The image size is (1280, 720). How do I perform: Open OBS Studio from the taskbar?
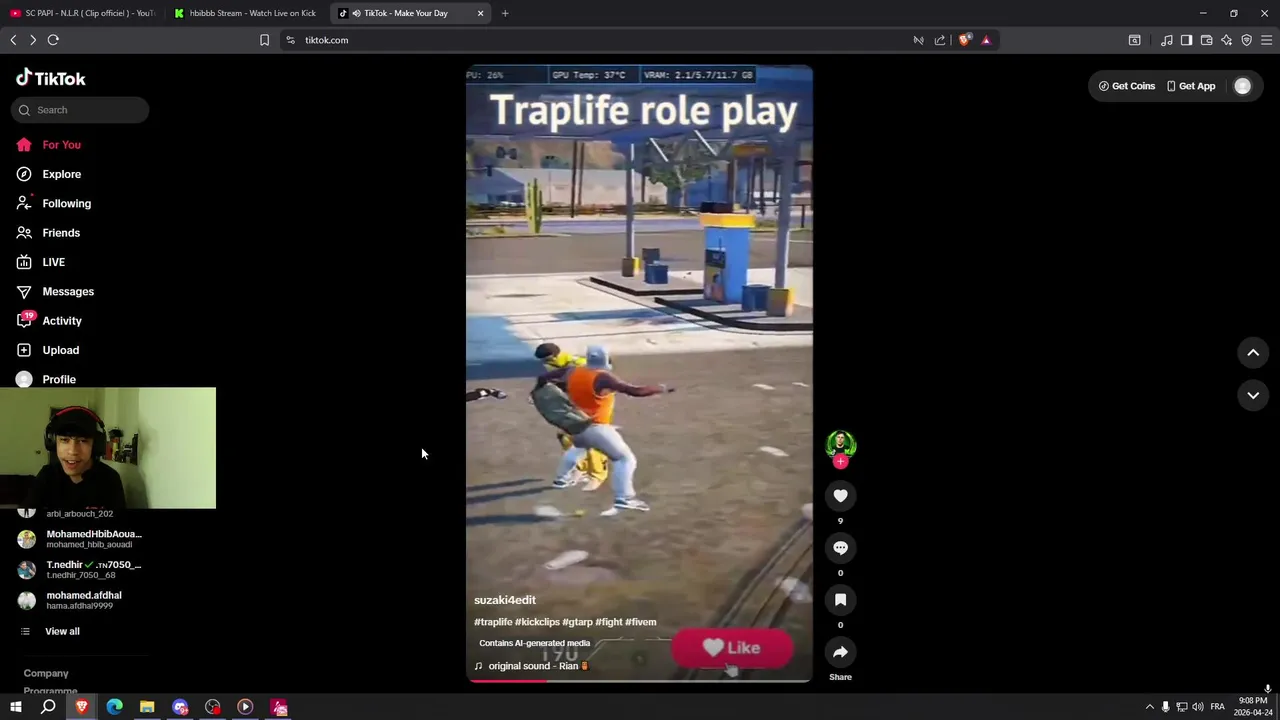[213, 707]
